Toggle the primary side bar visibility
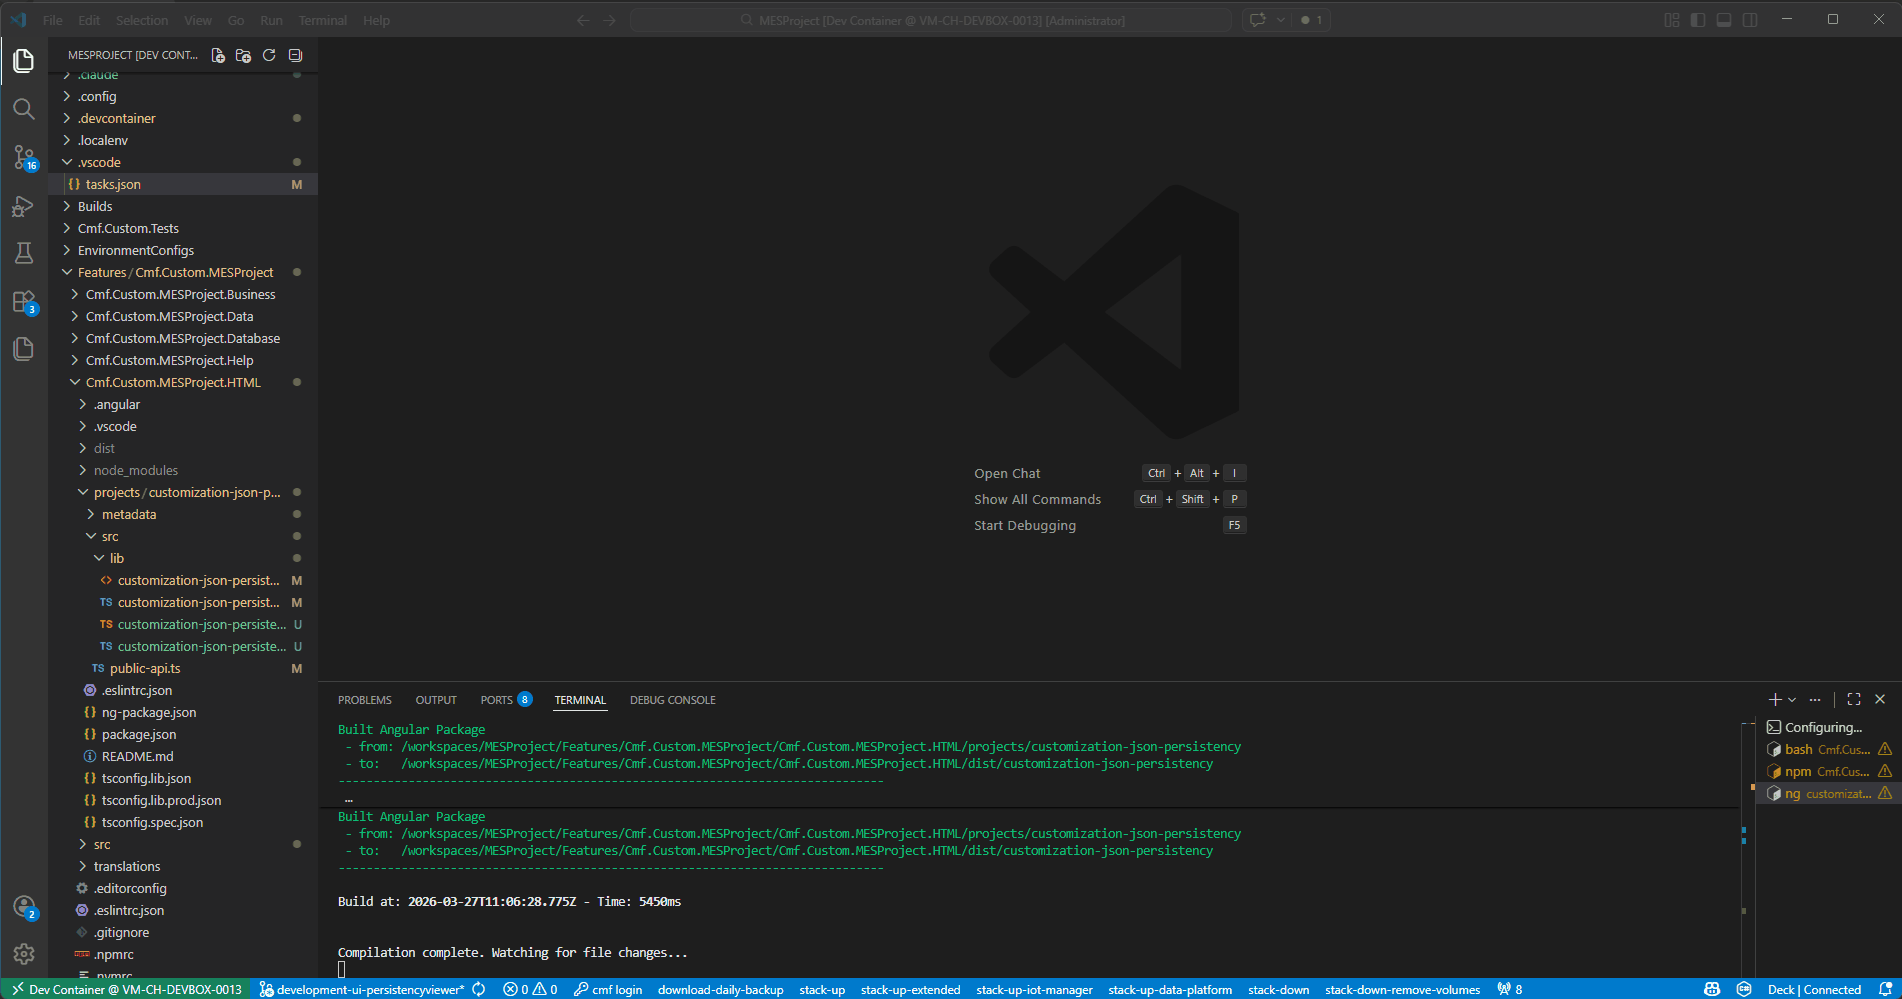The width and height of the screenshot is (1902, 999). click(1698, 20)
